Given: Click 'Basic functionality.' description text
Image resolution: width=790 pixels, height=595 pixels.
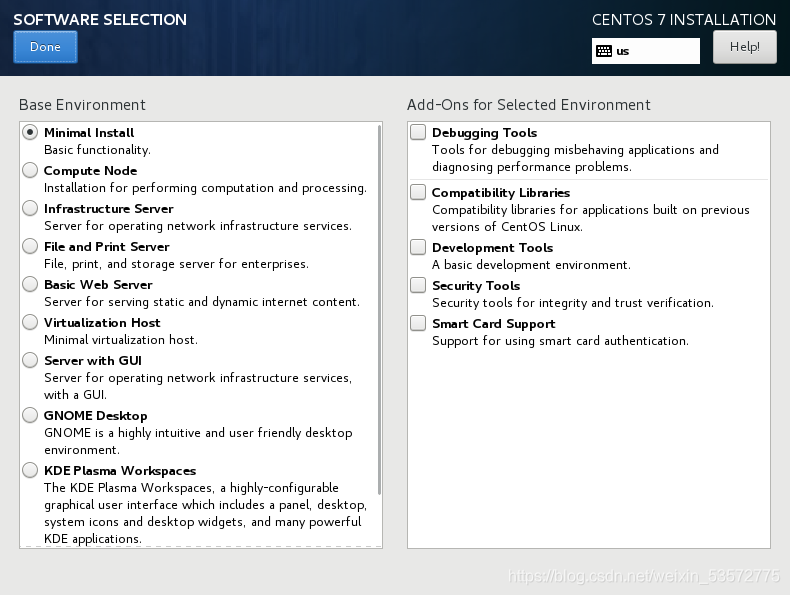Looking at the screenshot, I should [x=97, y=150].
